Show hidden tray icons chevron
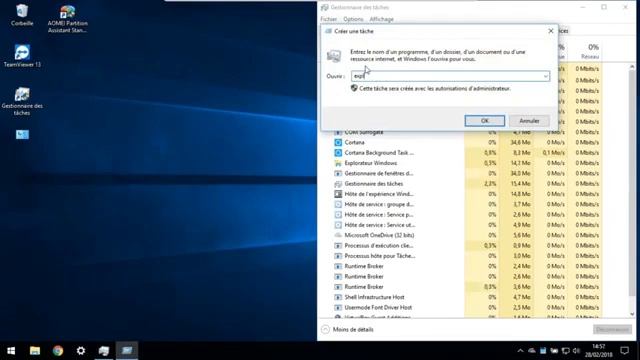This screenshot has height=360, width=640. point(520,351)
